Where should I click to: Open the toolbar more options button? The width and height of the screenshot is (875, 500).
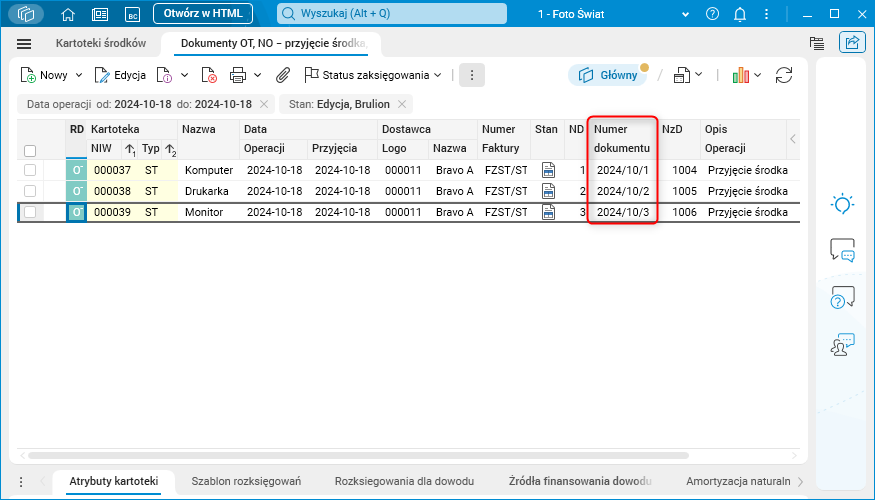tap(472, 75)
